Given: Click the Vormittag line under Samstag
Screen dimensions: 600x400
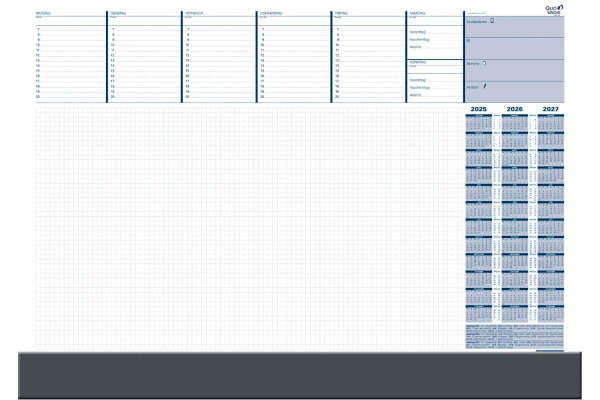Looking at the screenshot, I should [x=432, y=32].
